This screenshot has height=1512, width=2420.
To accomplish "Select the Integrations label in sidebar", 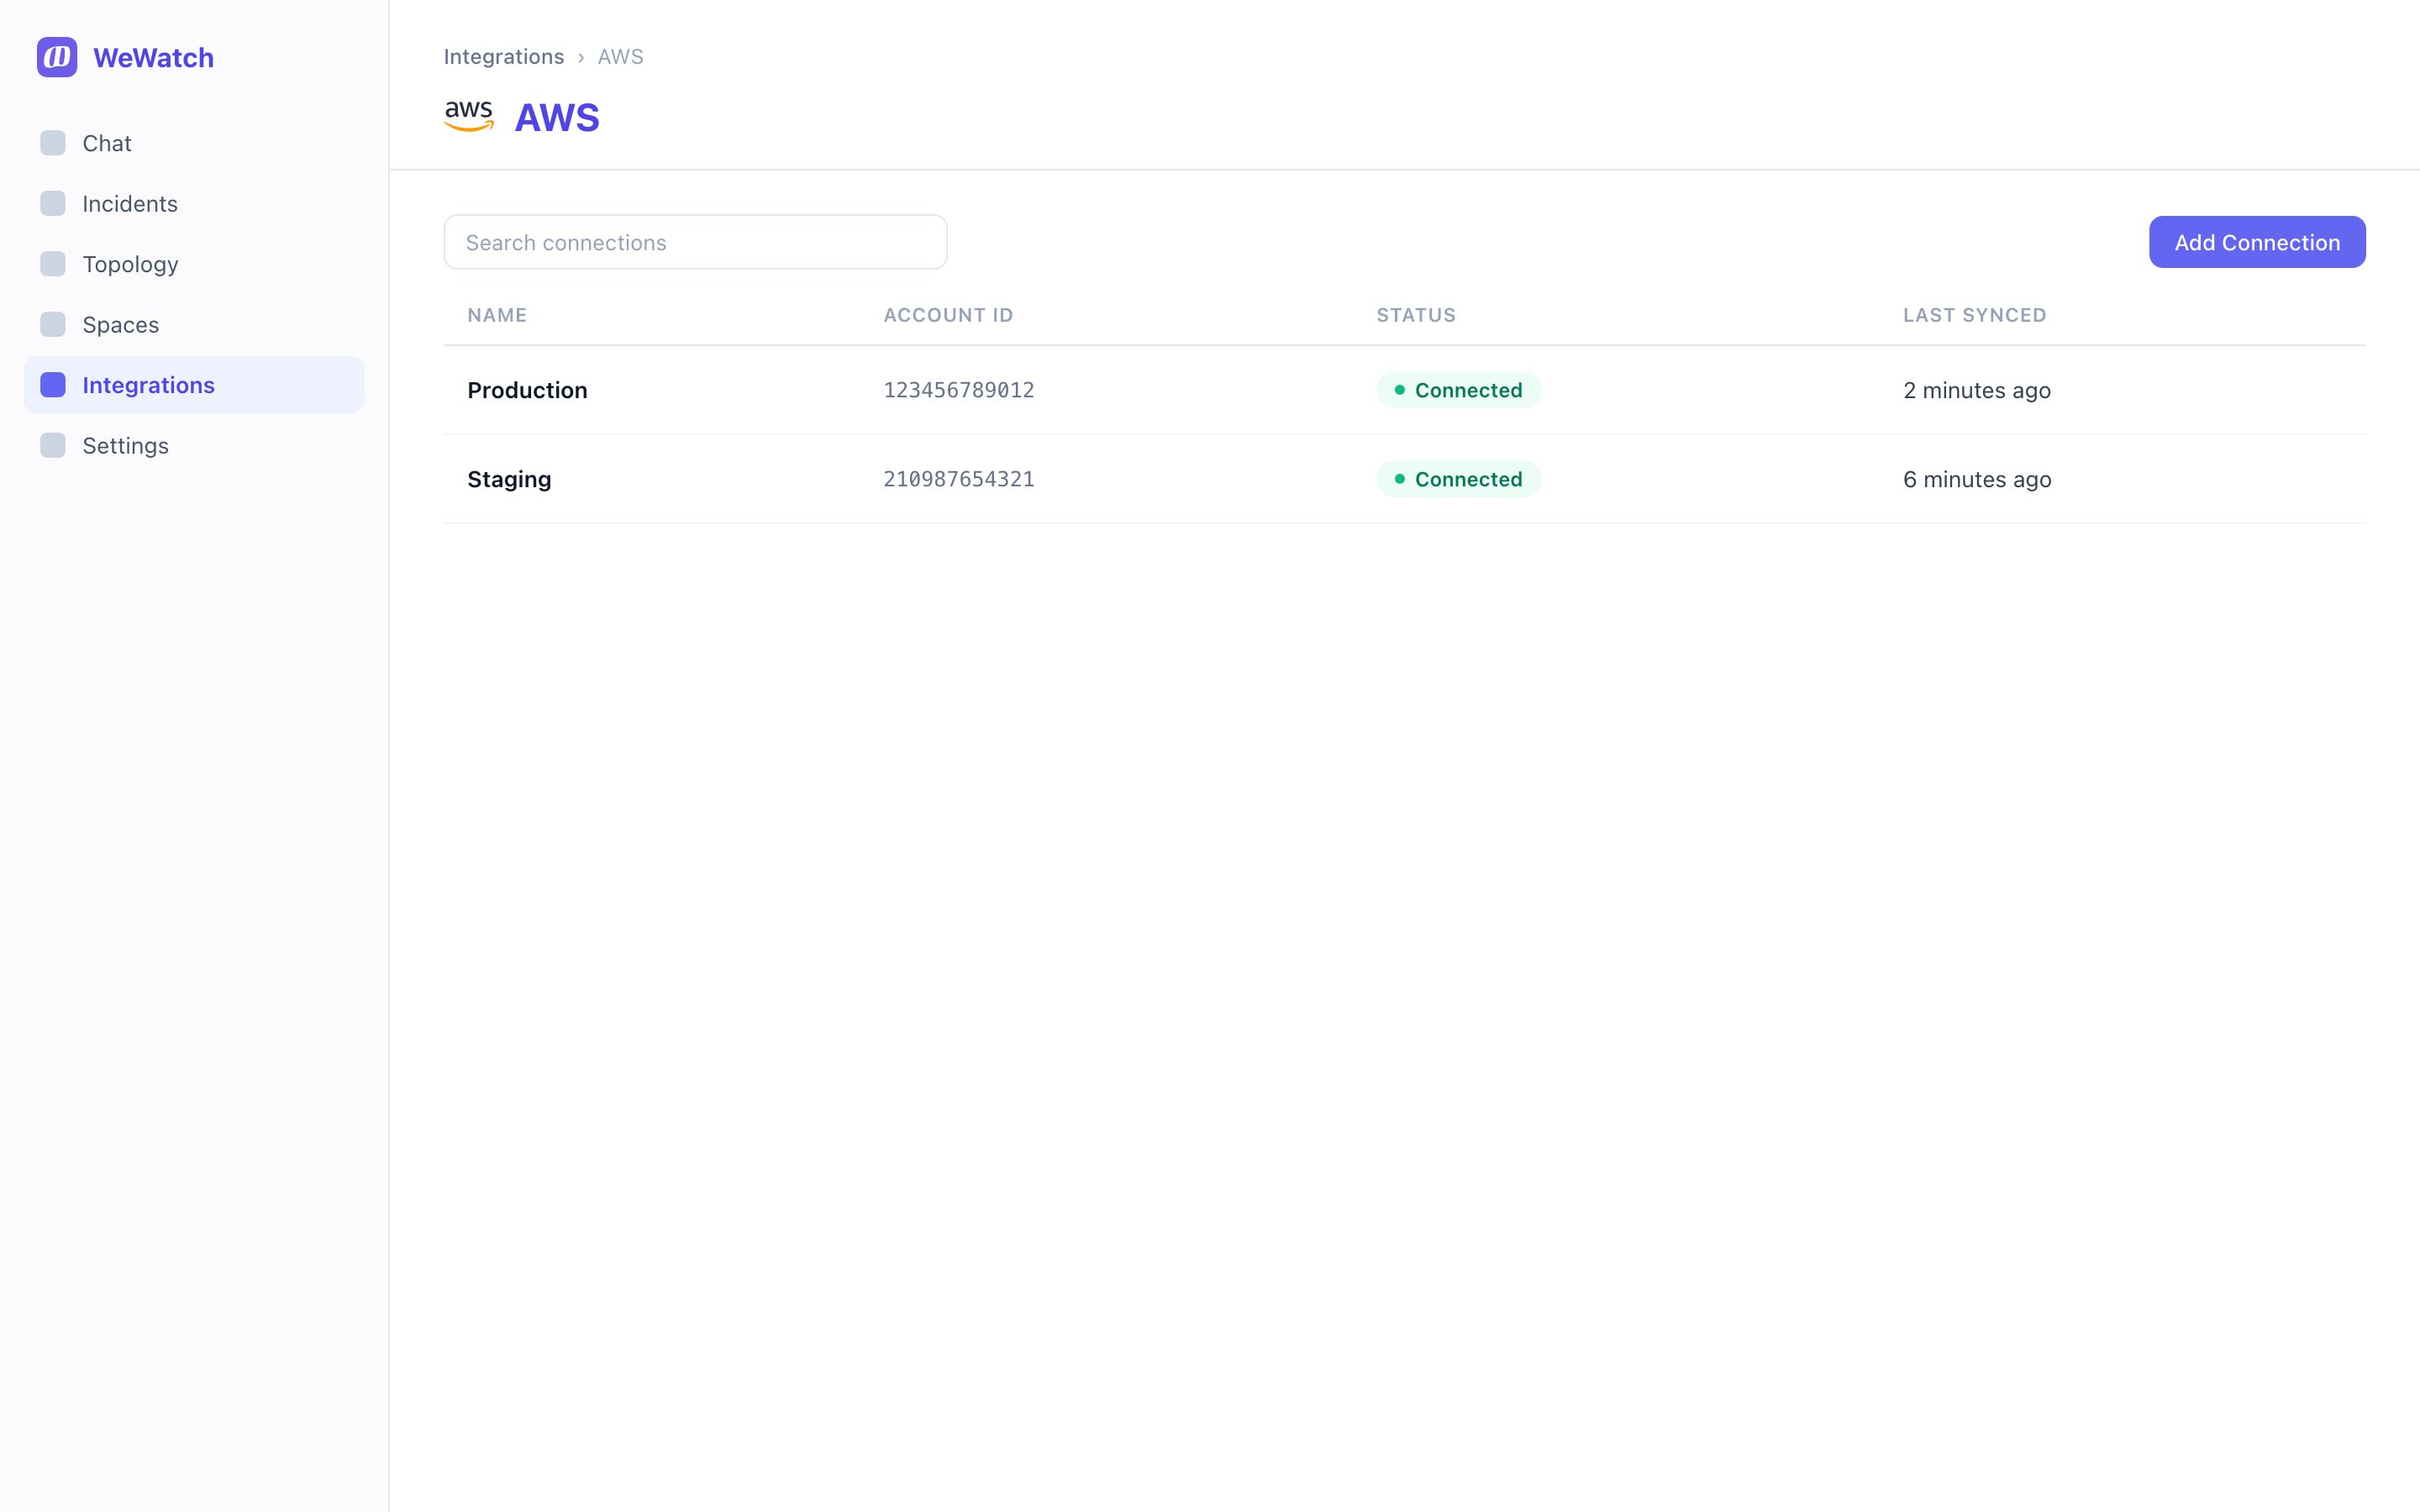I will point(148,385).
